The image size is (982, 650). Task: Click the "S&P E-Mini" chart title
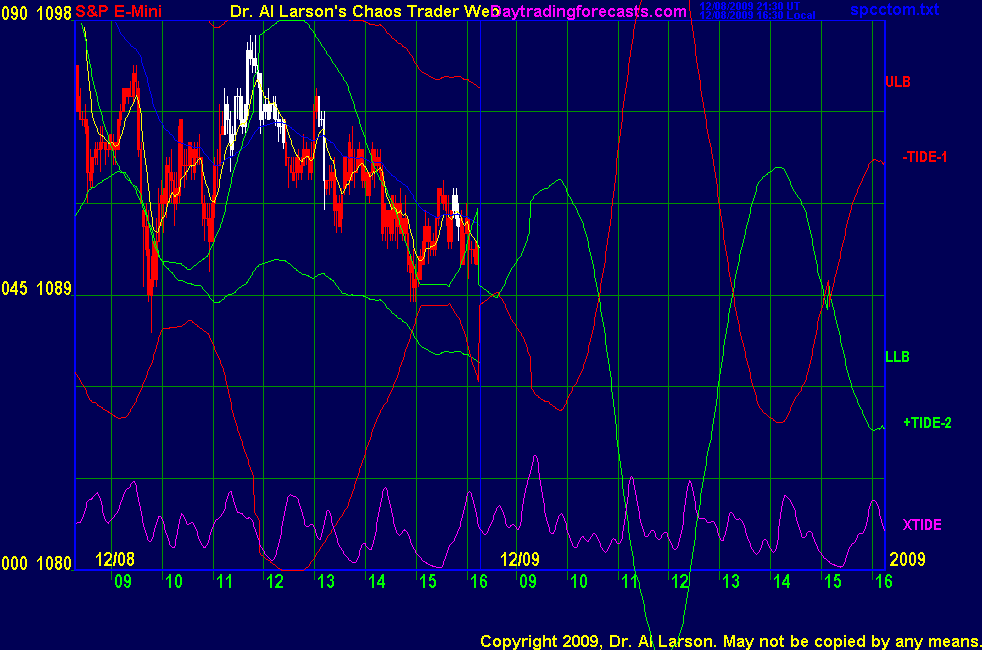[118, 11]
